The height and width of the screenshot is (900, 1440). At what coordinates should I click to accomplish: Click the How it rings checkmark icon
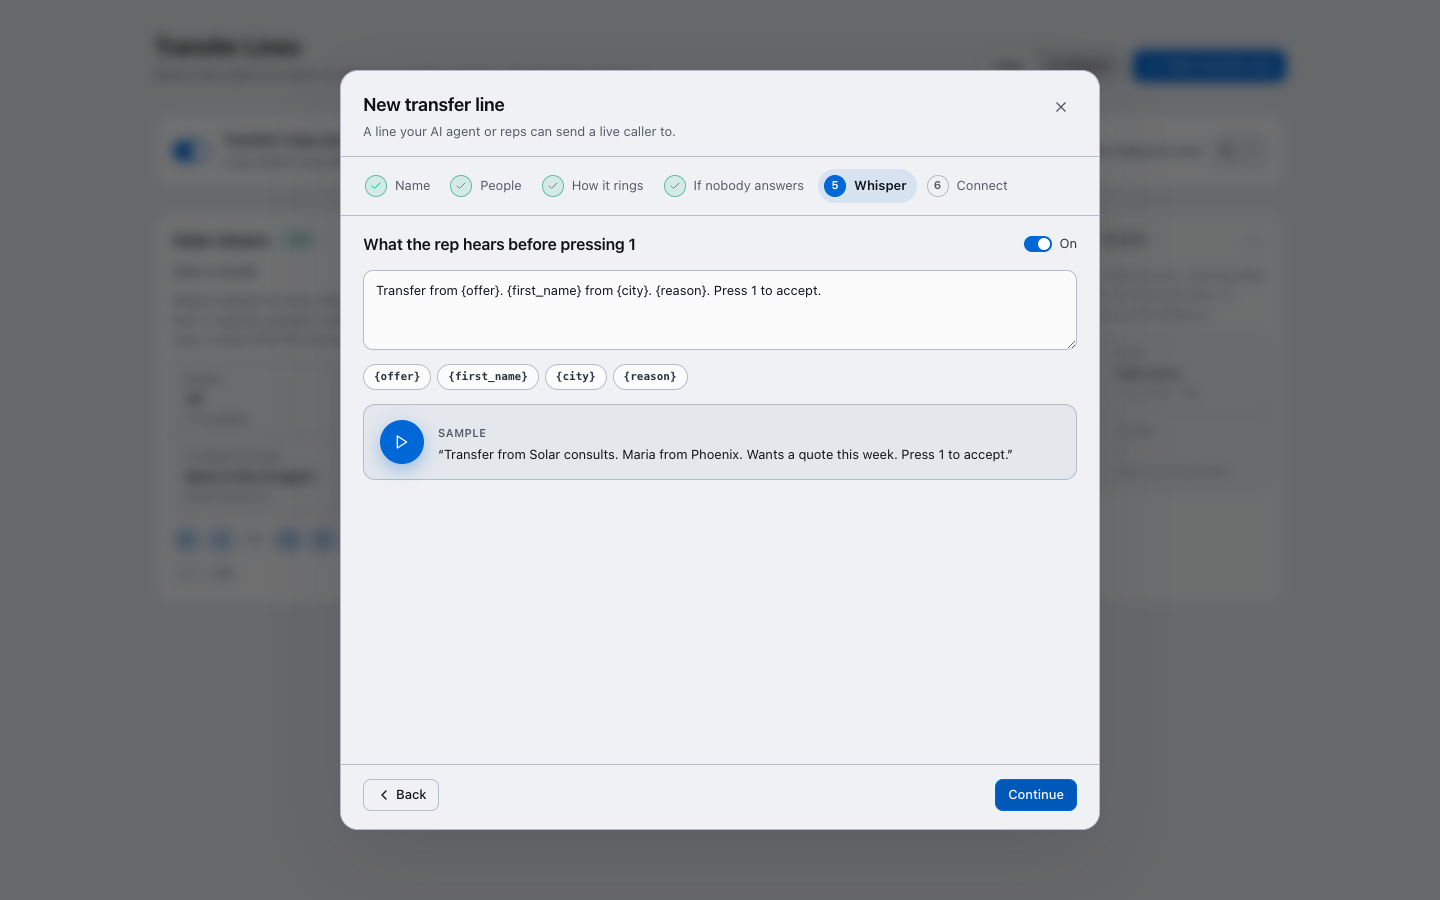tap(553, 186)
